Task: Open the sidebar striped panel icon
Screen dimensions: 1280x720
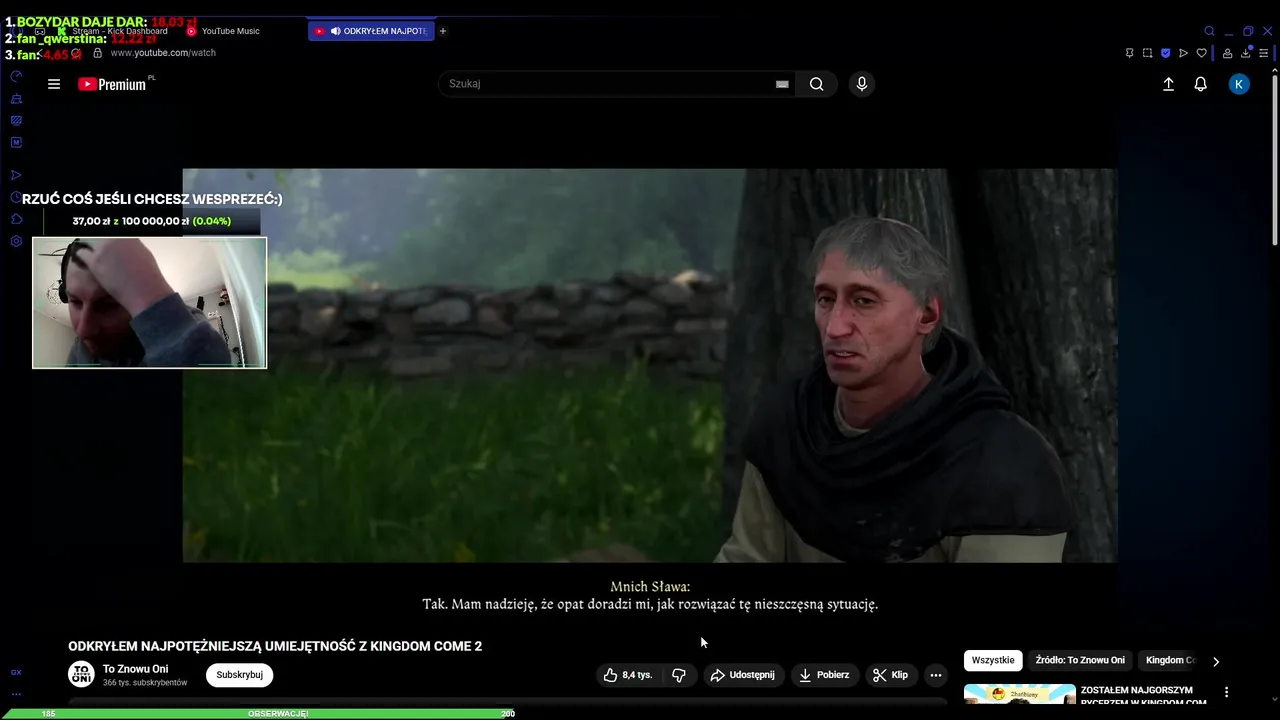Action: click(16, 120)
